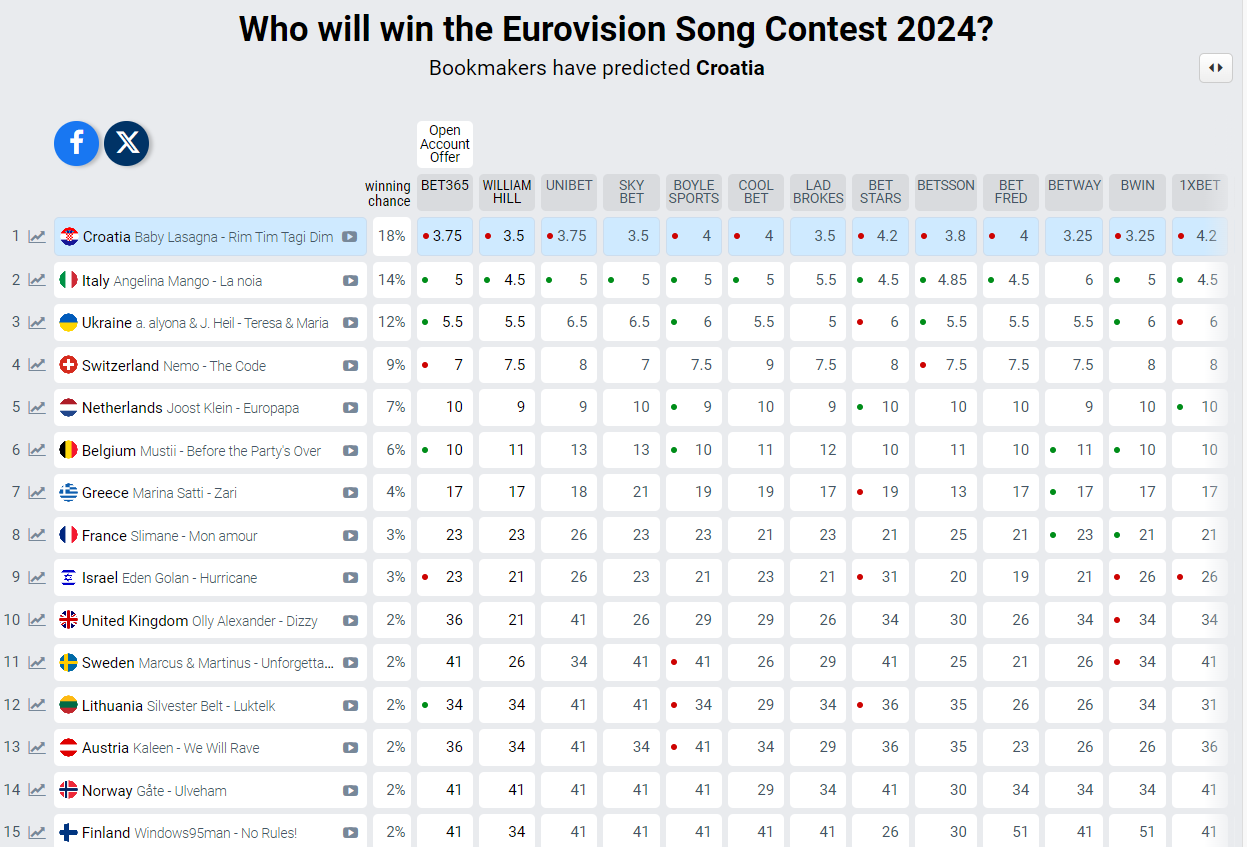Image resolution: width=1247 pixels, height=847 pixels.
Task: Open the United Kingdom Olly Alexander entry
Action: tap(210, 621)
